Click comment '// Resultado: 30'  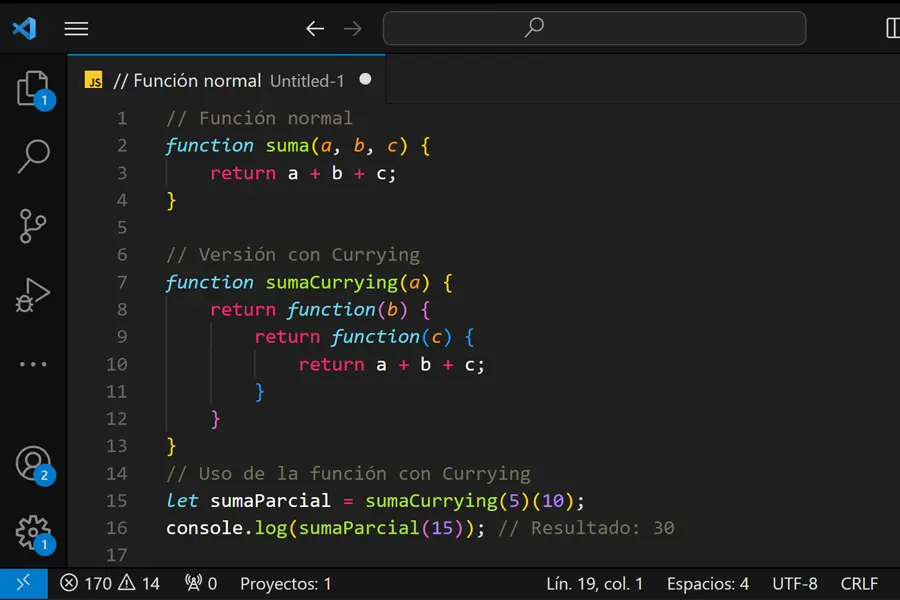pyautogui.click(x=586, y=528)
